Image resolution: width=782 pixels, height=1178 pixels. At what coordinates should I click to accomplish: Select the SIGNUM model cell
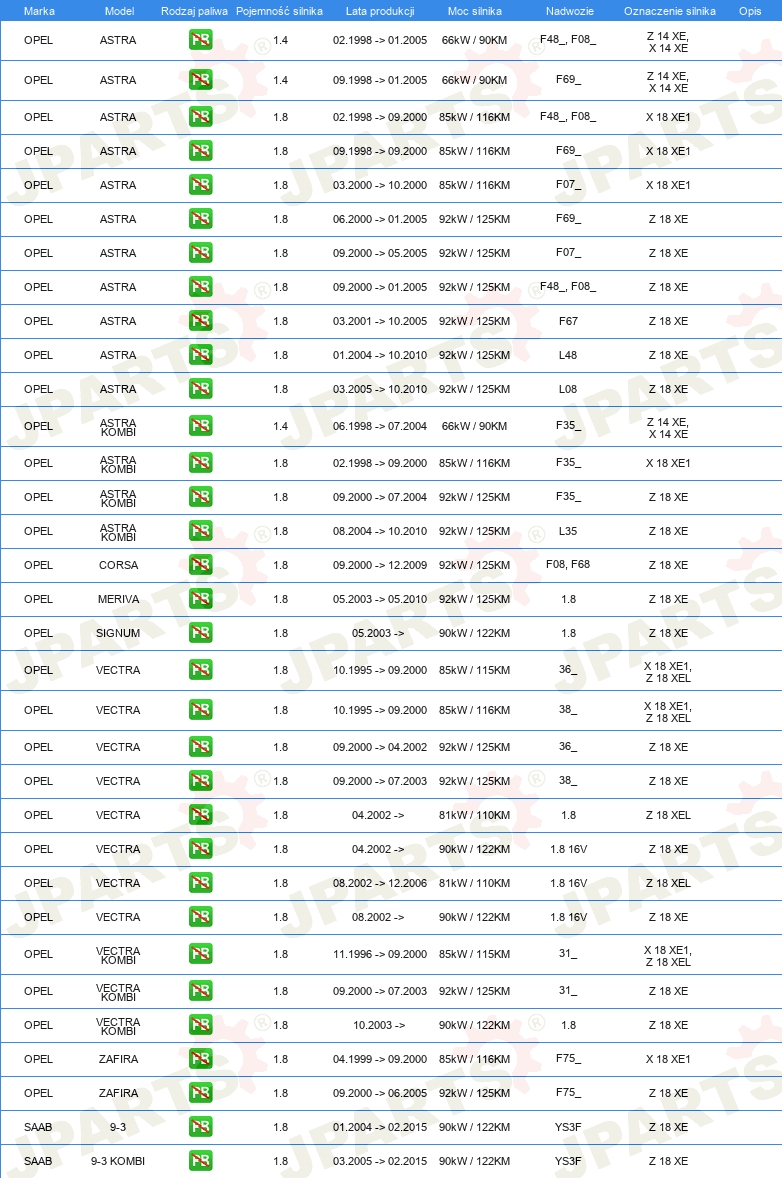[118, 633]
